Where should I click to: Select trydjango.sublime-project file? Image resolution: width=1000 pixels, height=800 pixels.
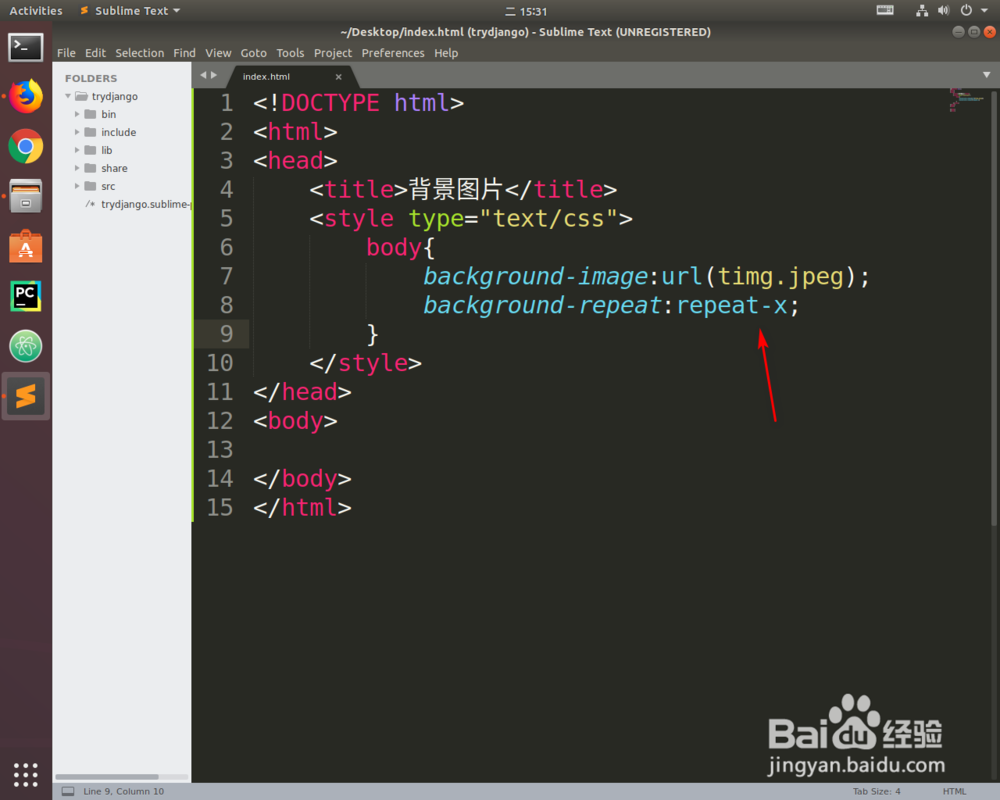pyautogui.click(x=144, y=204)
